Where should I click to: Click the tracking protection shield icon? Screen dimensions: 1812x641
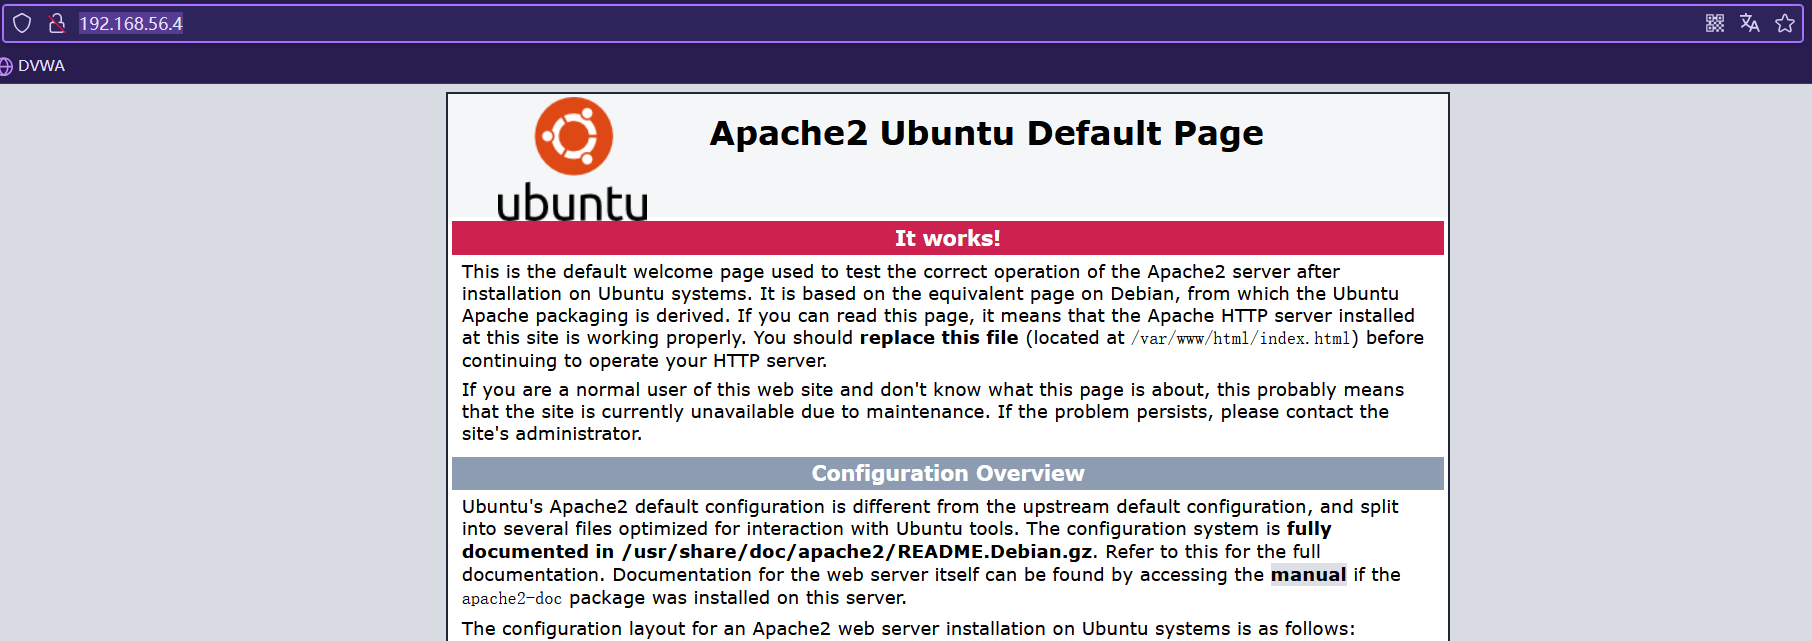click(22, 23)
